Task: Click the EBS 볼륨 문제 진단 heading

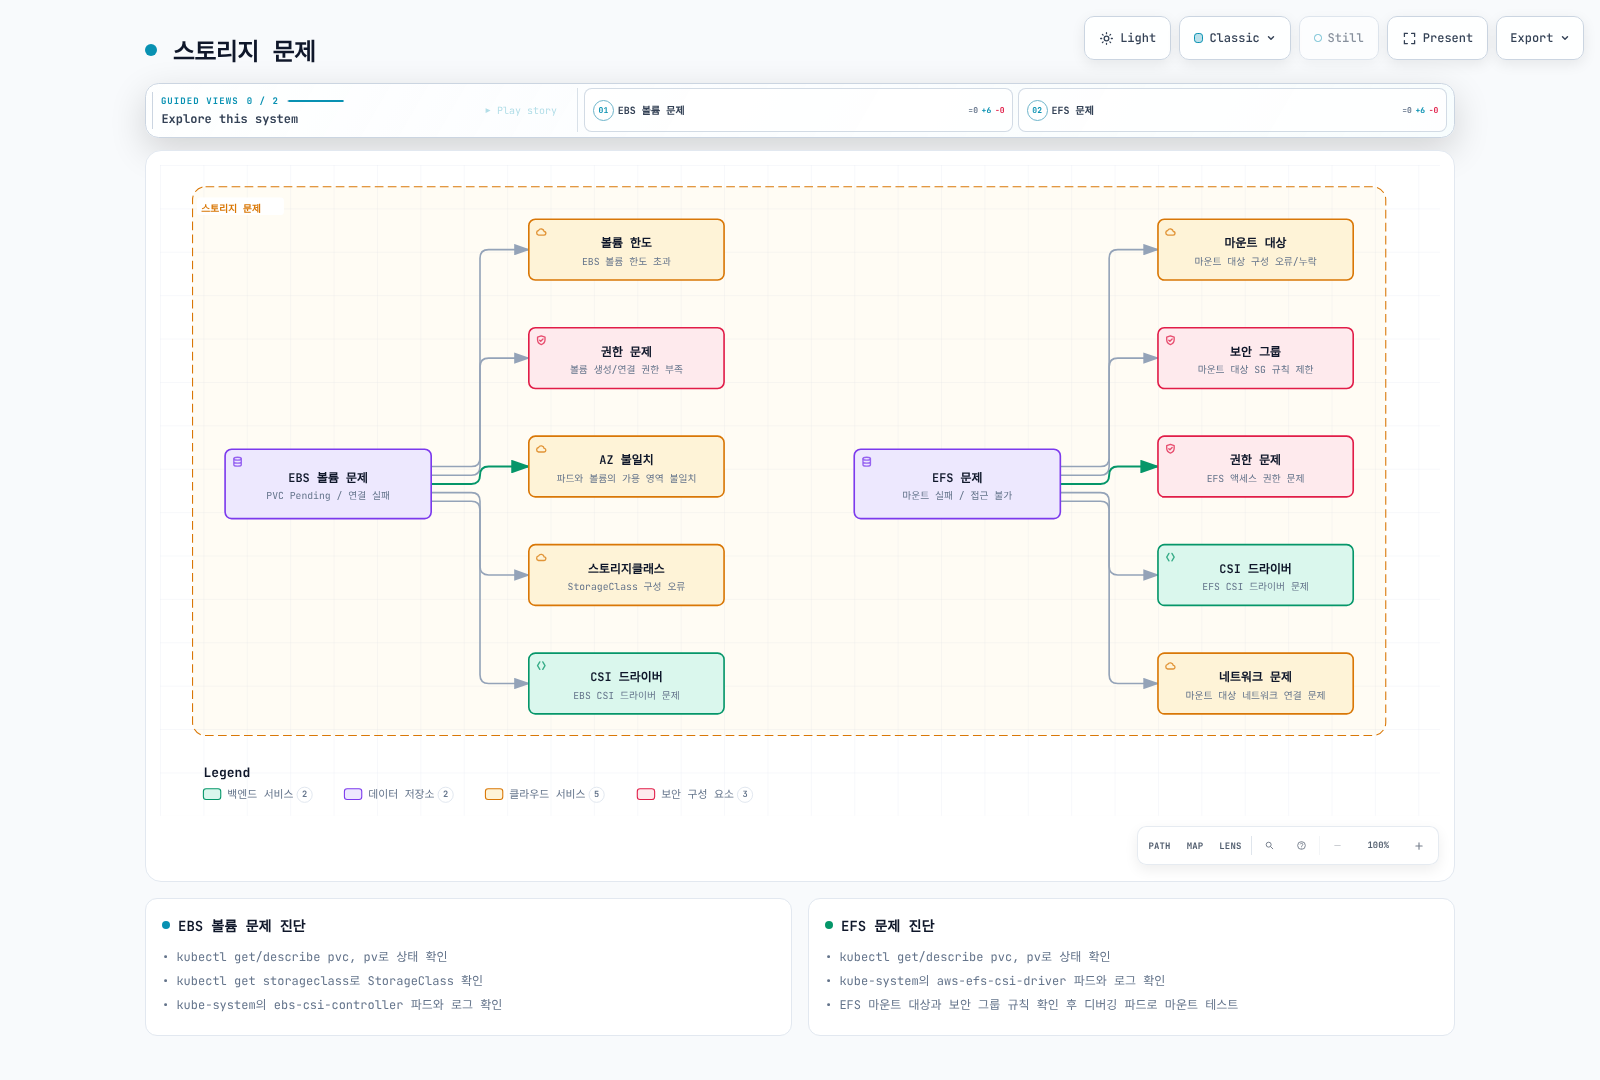Action: pyautogui.click(x=242, y=926)
